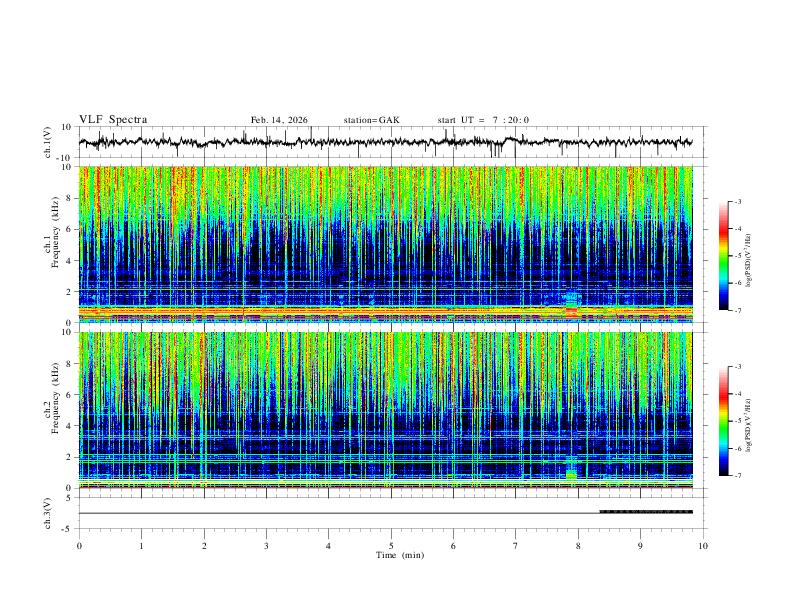Viewport: 792px width, 612px height.
Task: Click the ch.1 colorbar "log(PSD)" label
Action: click(x=748, y=261)
